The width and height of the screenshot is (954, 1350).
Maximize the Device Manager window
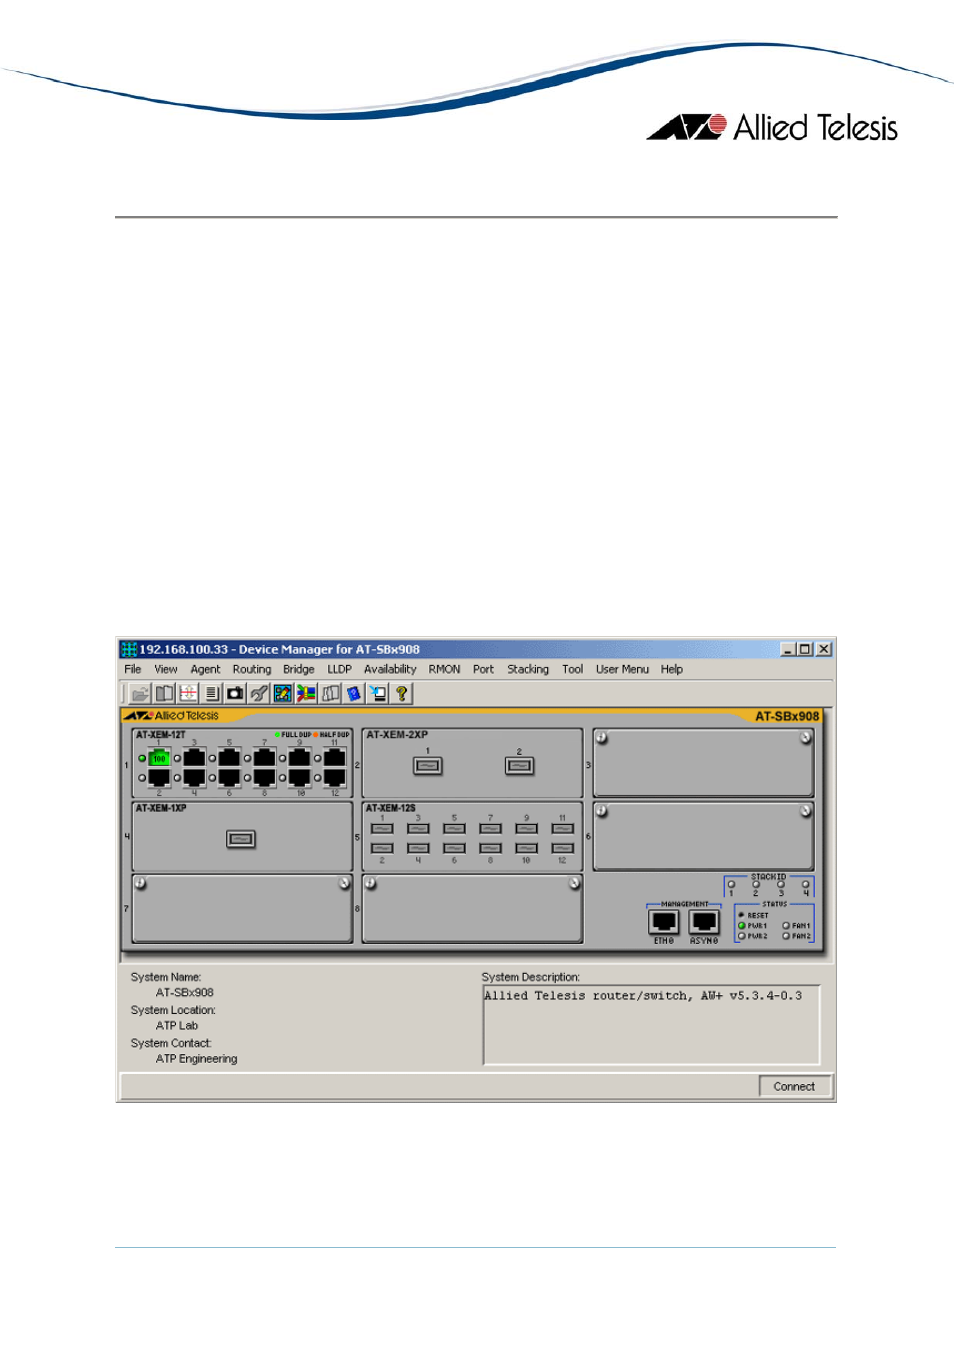click(806, 649)
